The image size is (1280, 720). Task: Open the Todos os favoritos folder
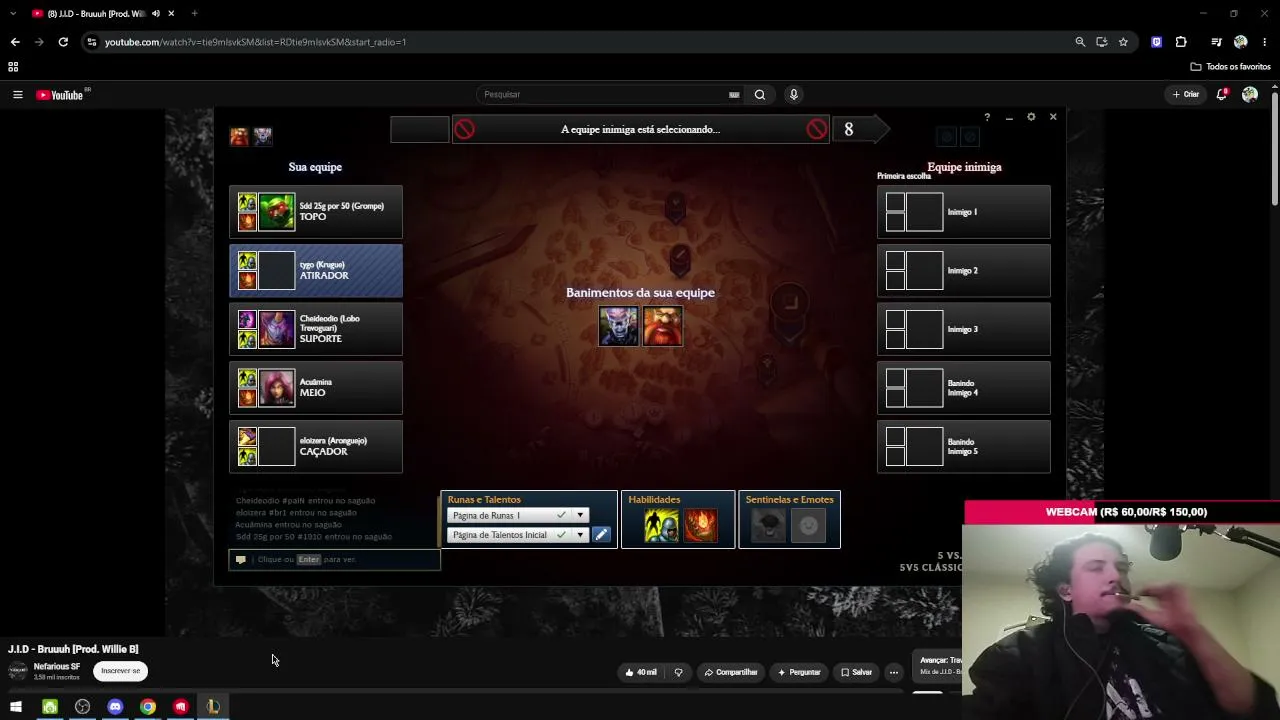pyautogui.click(x=1230, y=67)
